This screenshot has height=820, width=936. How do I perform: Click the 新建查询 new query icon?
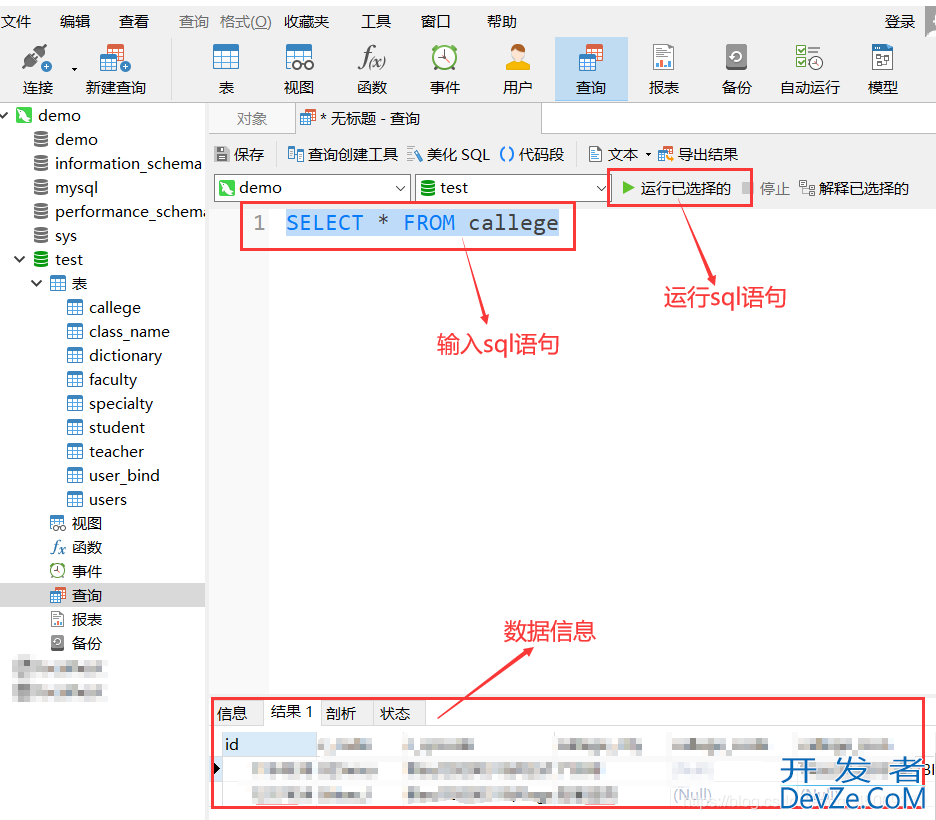115,58
